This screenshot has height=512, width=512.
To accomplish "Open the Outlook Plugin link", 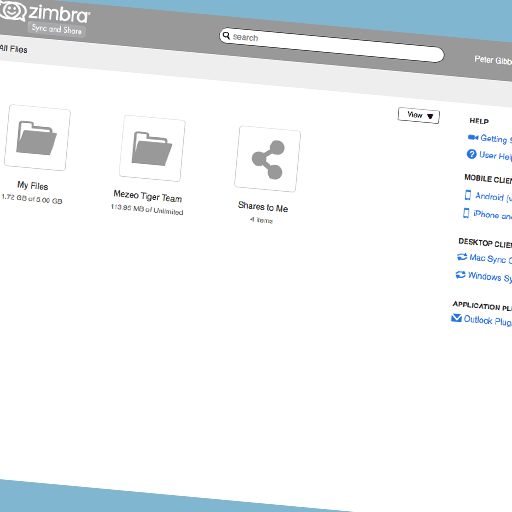I will pyautogui.click(x=488, y=321).
